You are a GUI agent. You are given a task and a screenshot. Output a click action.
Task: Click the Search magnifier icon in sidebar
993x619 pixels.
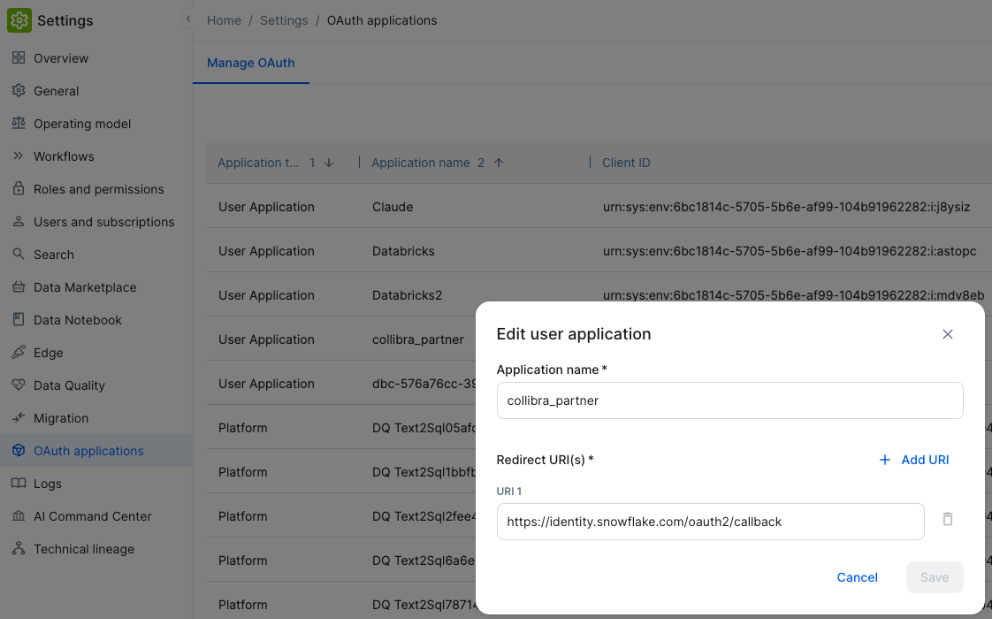tap(18, 254)
